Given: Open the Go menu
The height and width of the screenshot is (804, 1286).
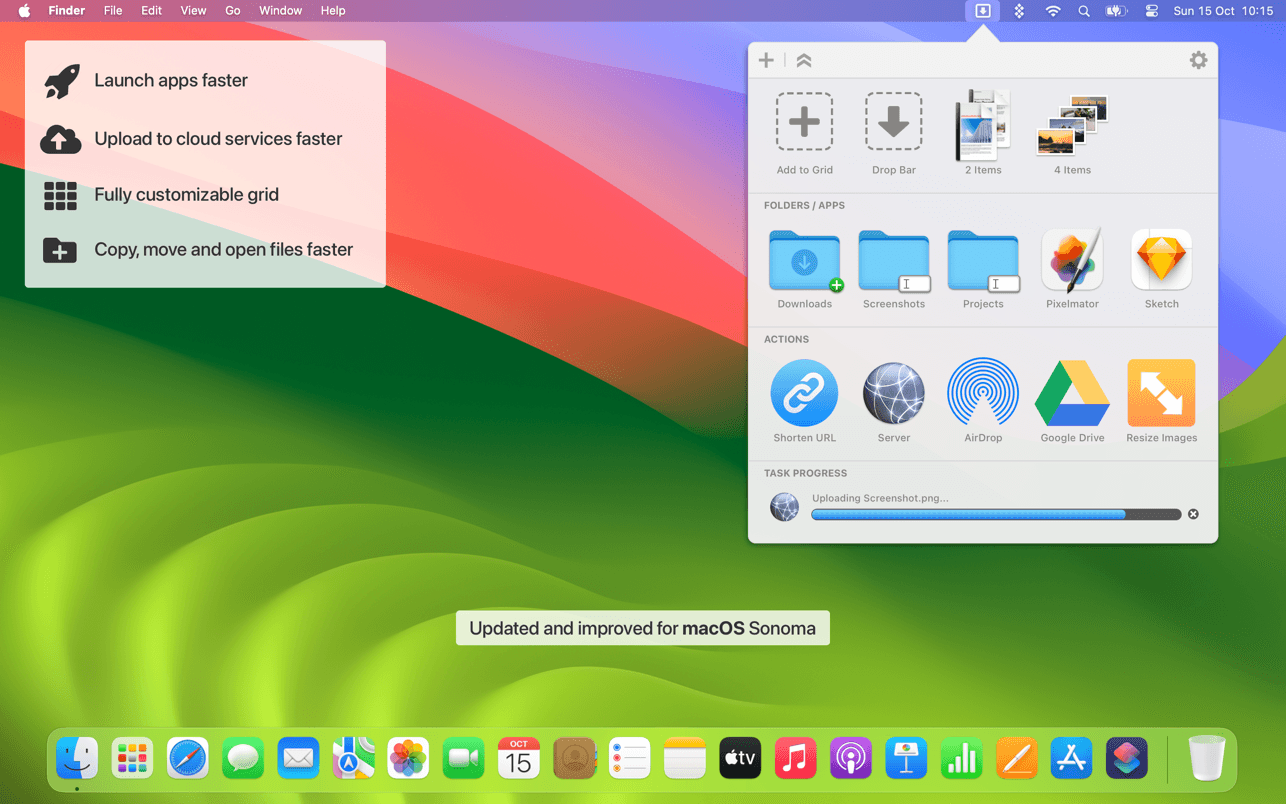Looking at the screenshot, I should (x=232, y=11).
